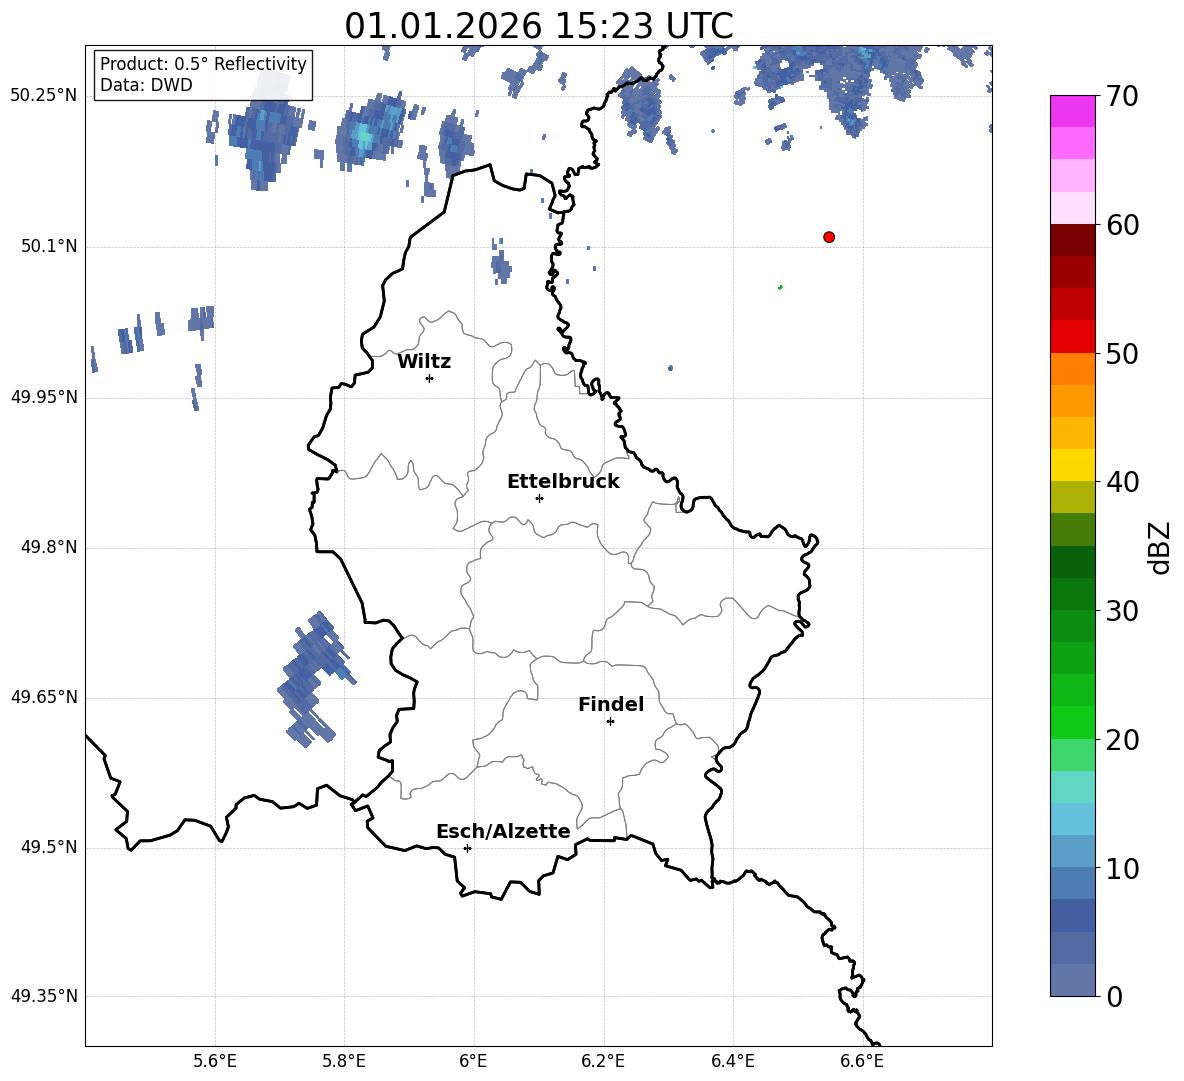Screen dimensions: 1184x1081
Task: Click the Wiltz city label
Action: (424, 361)
